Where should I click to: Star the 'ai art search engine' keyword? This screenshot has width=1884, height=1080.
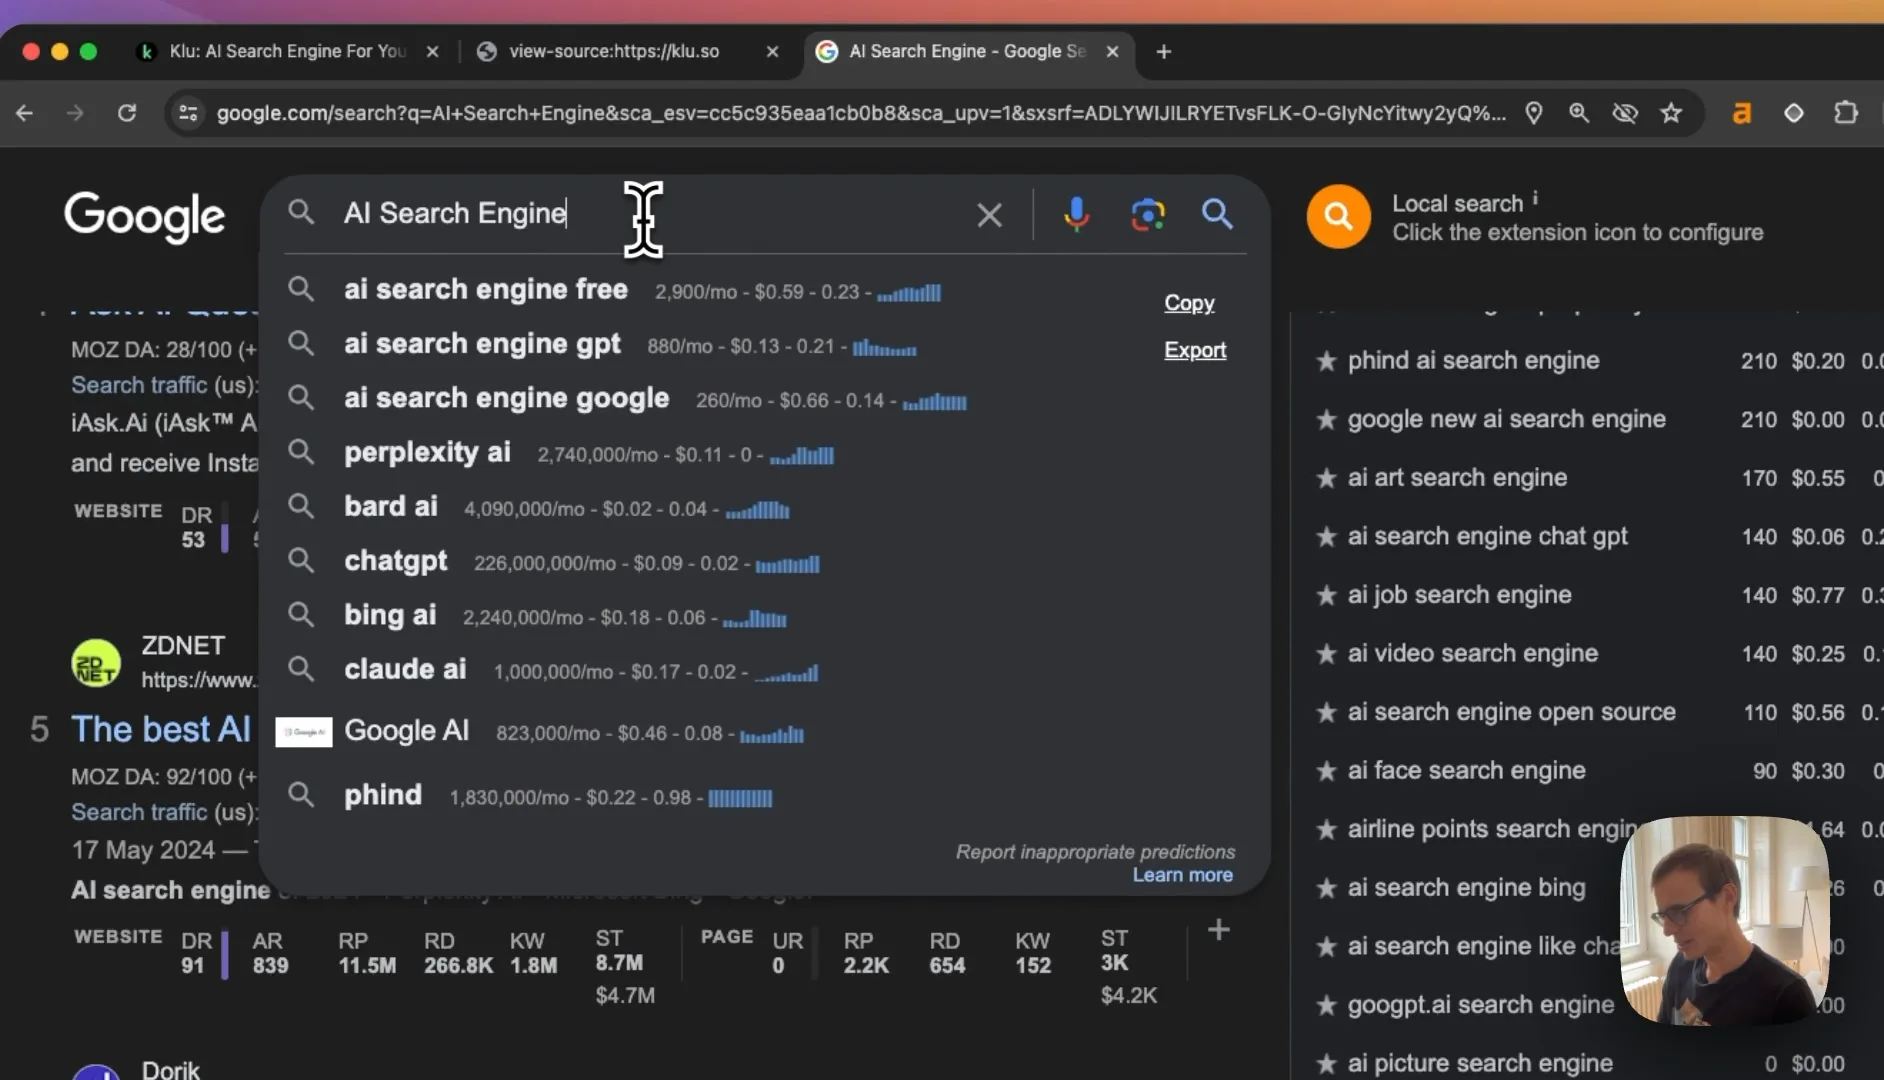(1326, 478)
